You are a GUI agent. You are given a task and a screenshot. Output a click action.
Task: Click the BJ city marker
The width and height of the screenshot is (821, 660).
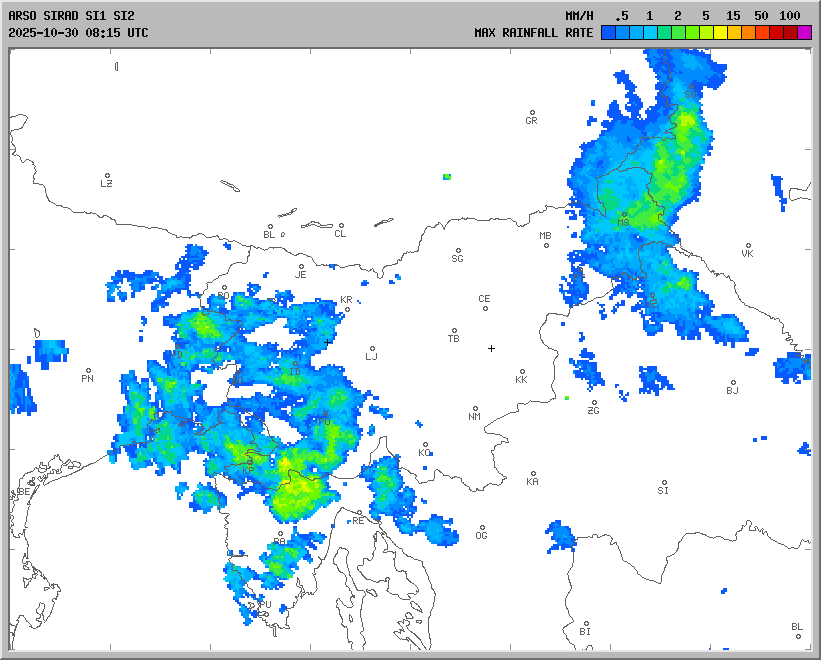(x=732, y=383)
